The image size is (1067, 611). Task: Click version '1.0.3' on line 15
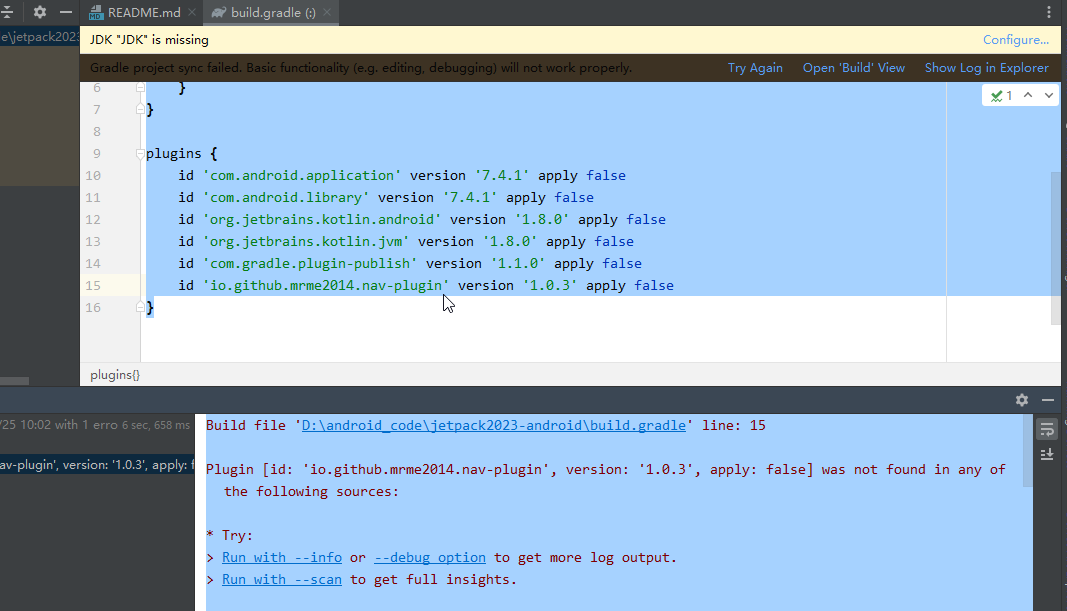(549, 285)
